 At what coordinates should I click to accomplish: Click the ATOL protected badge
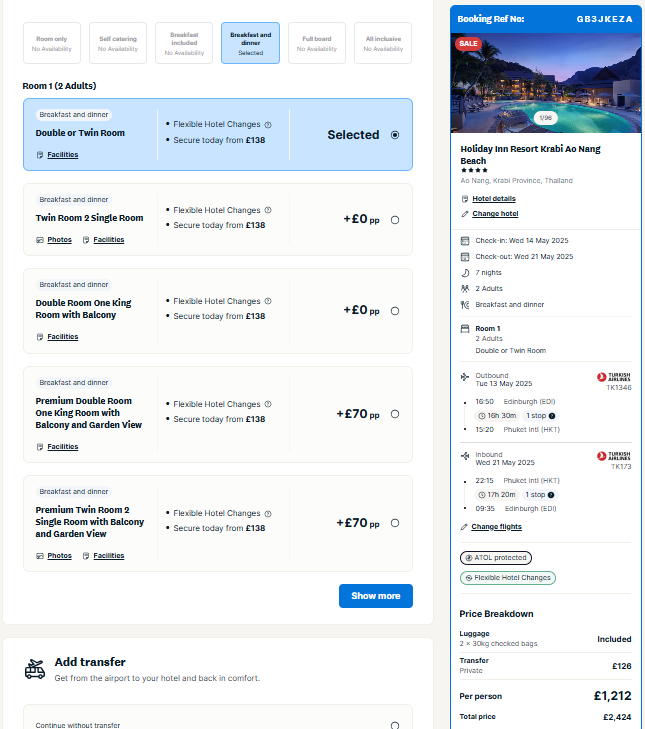[x=496, y=557]
